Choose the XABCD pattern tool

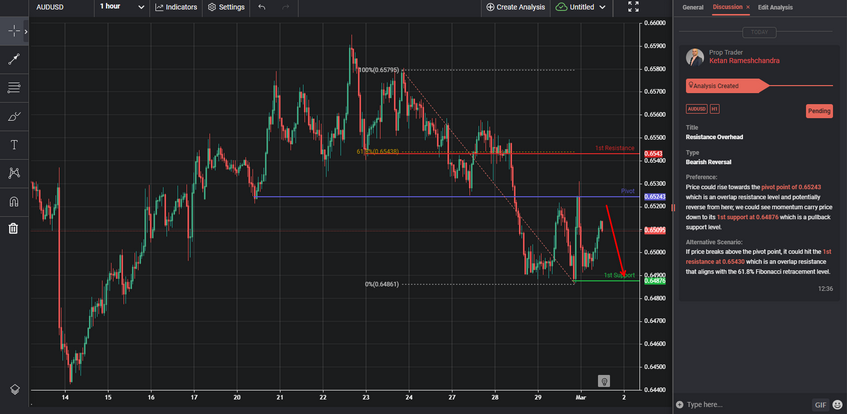[x=14, y=173]
